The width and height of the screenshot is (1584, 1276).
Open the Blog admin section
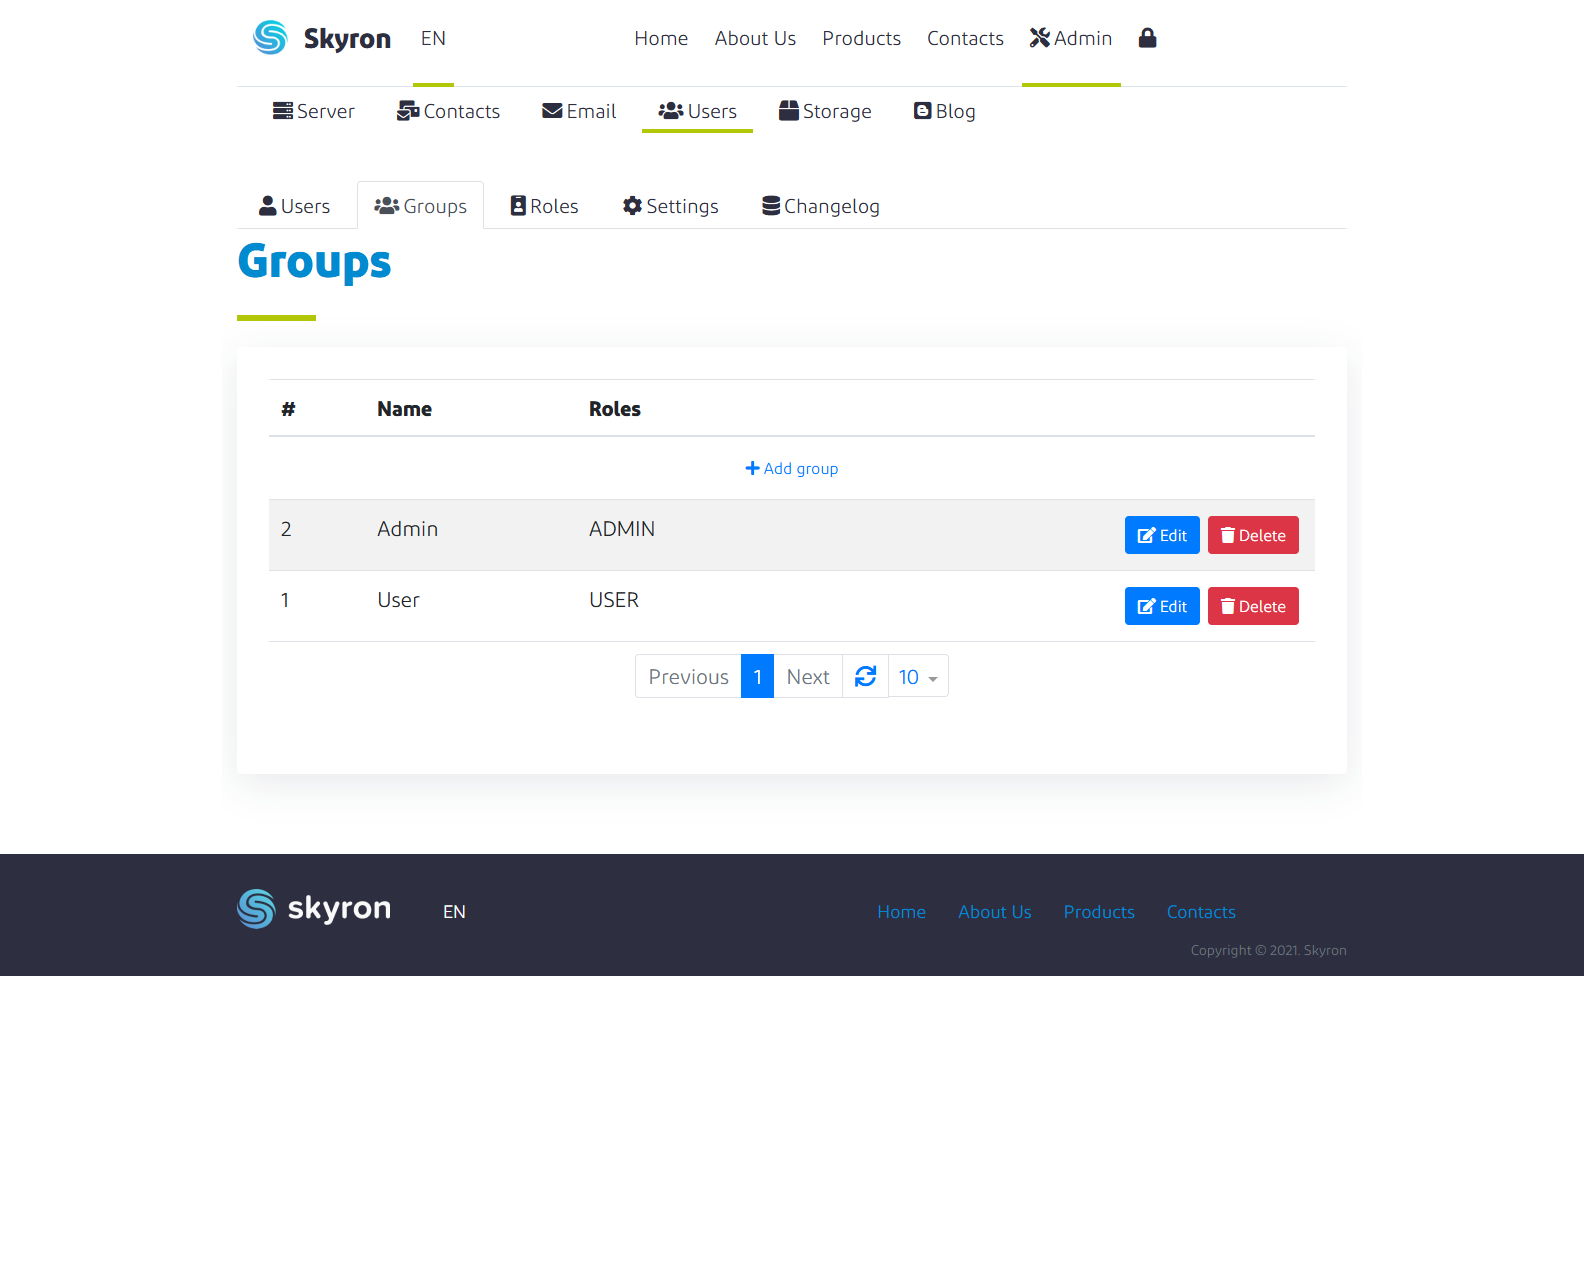tap(944, 111)
